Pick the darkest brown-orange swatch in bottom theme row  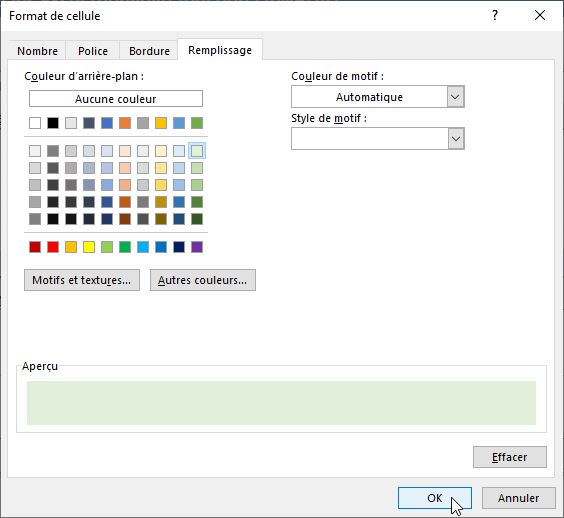click(125, 219)
